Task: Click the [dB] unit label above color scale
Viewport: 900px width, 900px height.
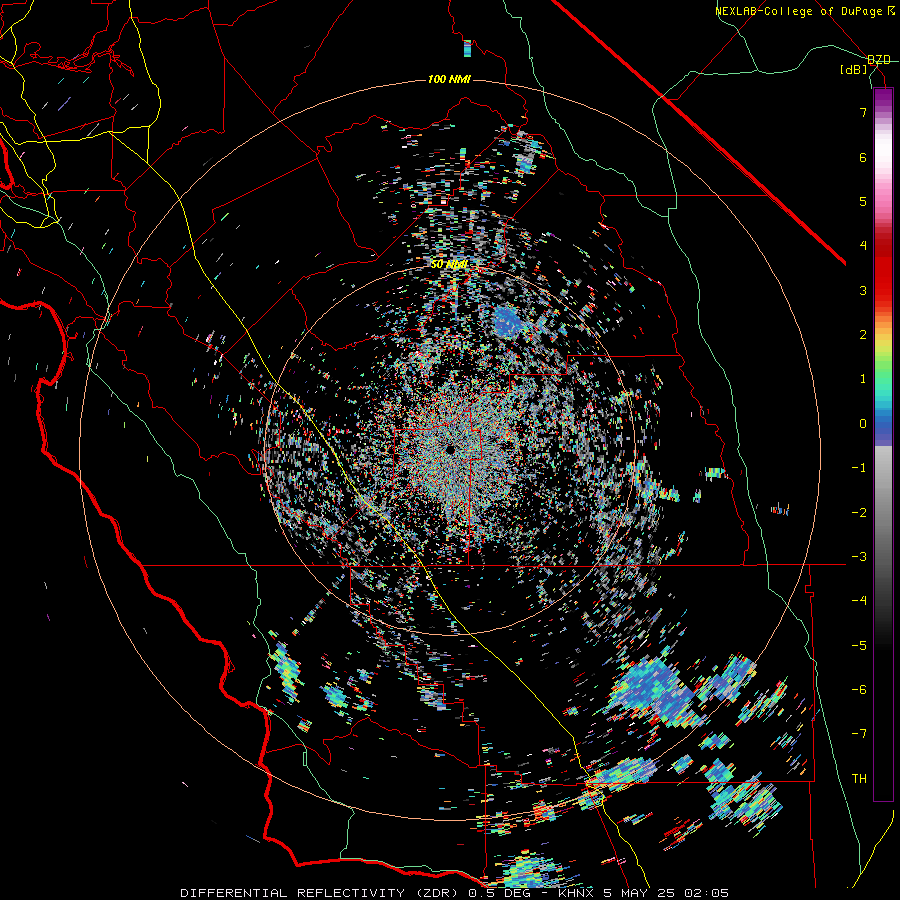Action: pos(854,70)
